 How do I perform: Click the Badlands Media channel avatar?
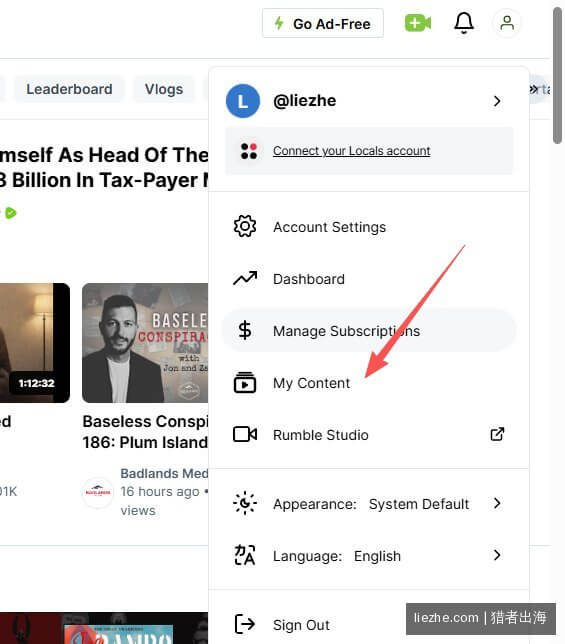[x=98, y=492]
